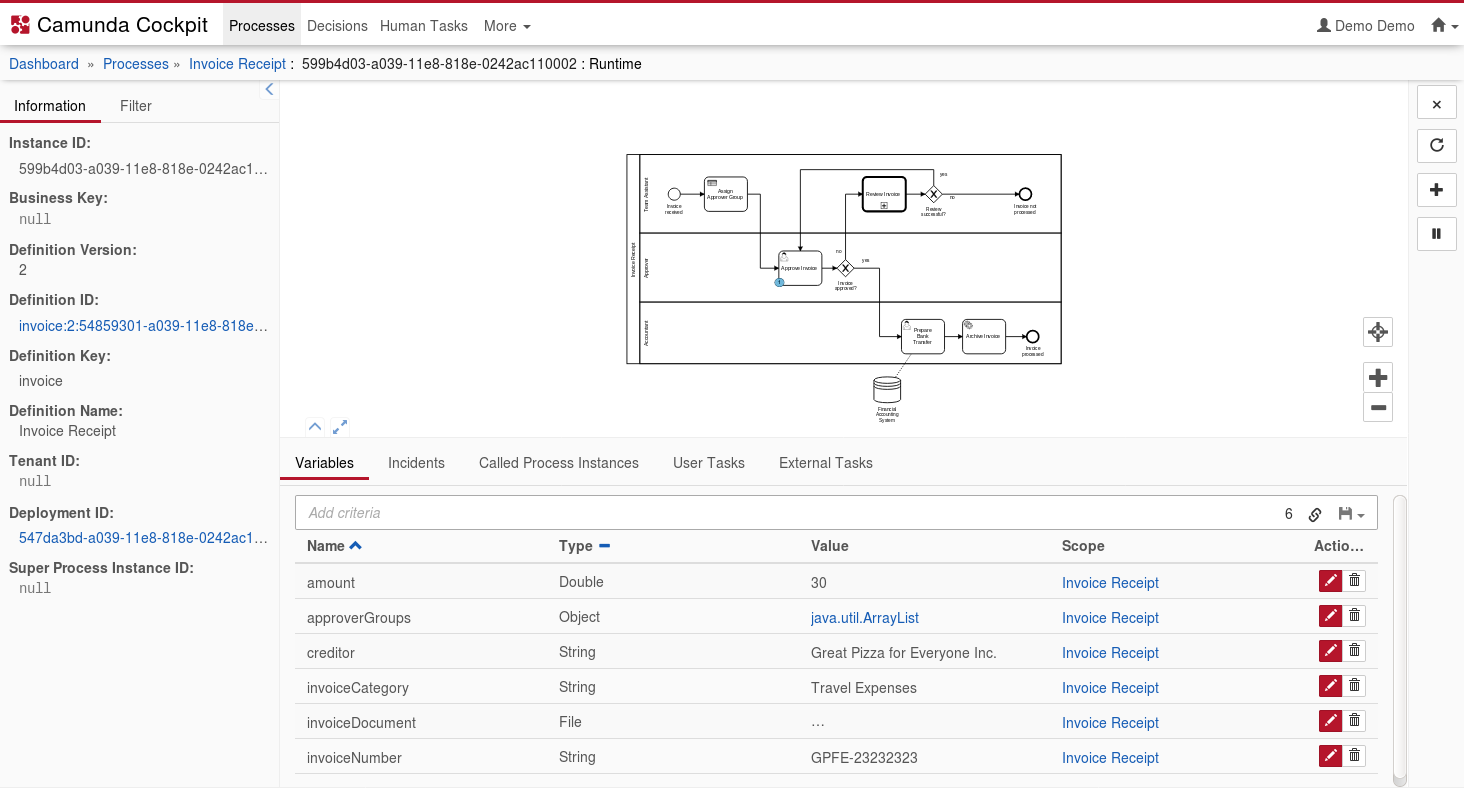Open Invoice Receipt breadcrumb link

[x=238, y=64]
